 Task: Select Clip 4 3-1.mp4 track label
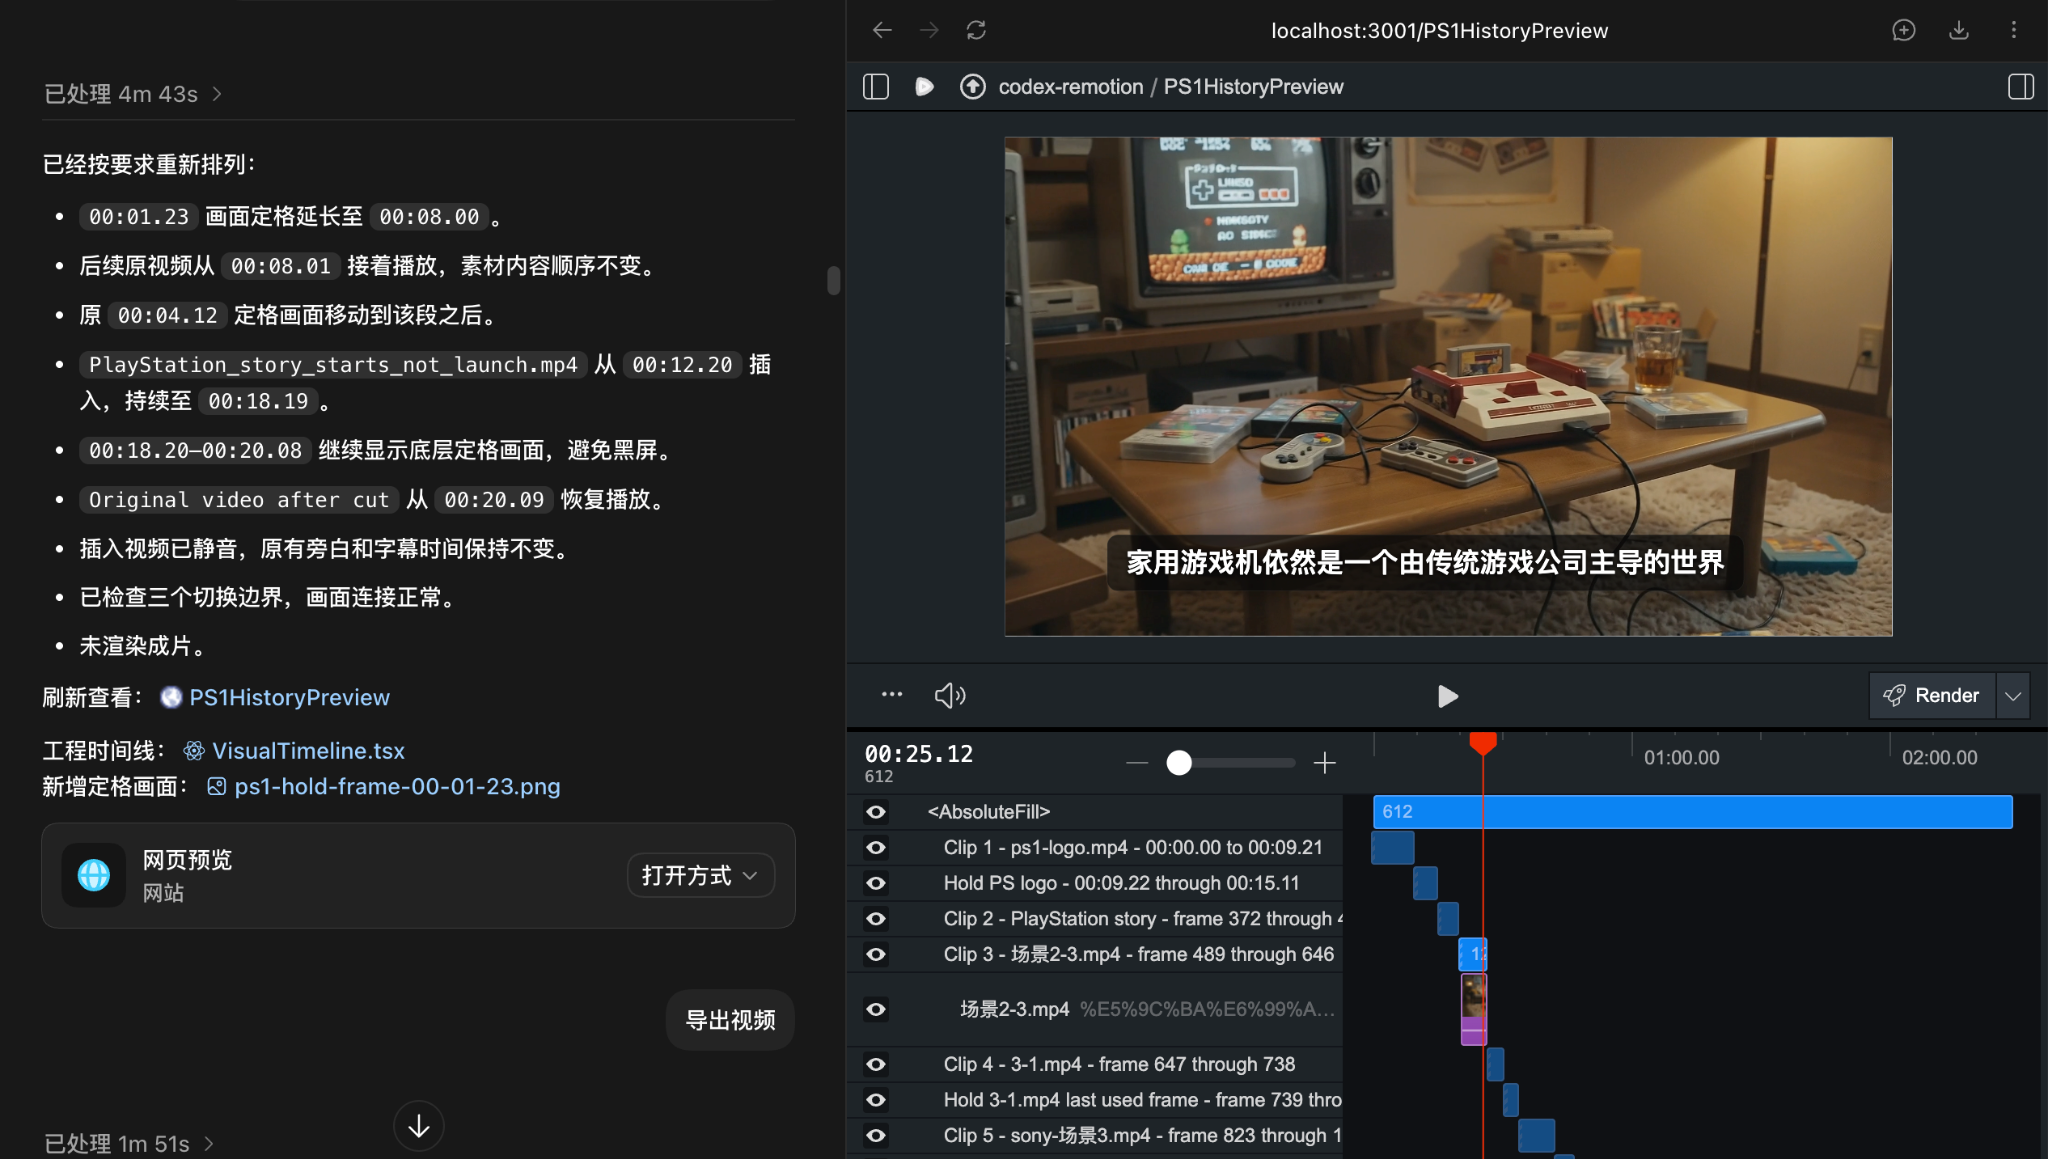pyautogui.click(x=1119, y=1064)
